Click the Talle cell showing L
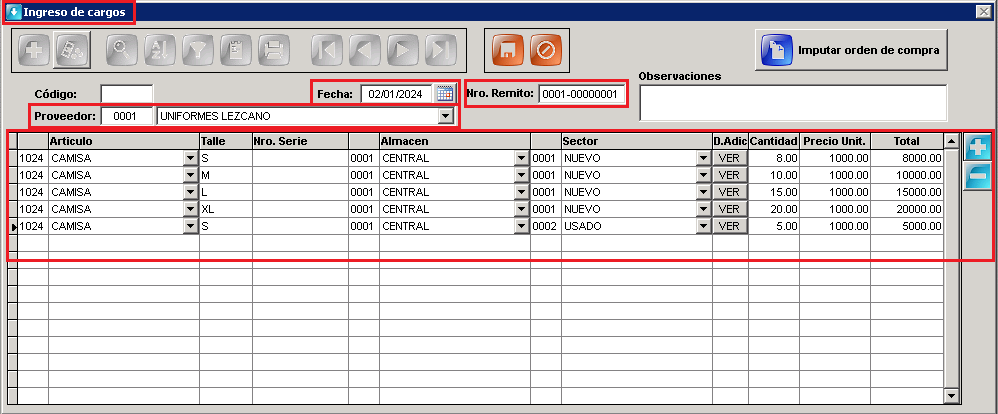The width and height of the screenshot is (998, 414). pos(226,192)
